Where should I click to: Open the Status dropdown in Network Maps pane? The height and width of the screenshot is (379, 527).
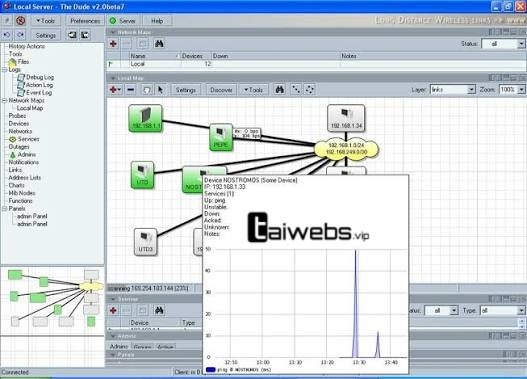pyautogui.click(x=503, y=44)
